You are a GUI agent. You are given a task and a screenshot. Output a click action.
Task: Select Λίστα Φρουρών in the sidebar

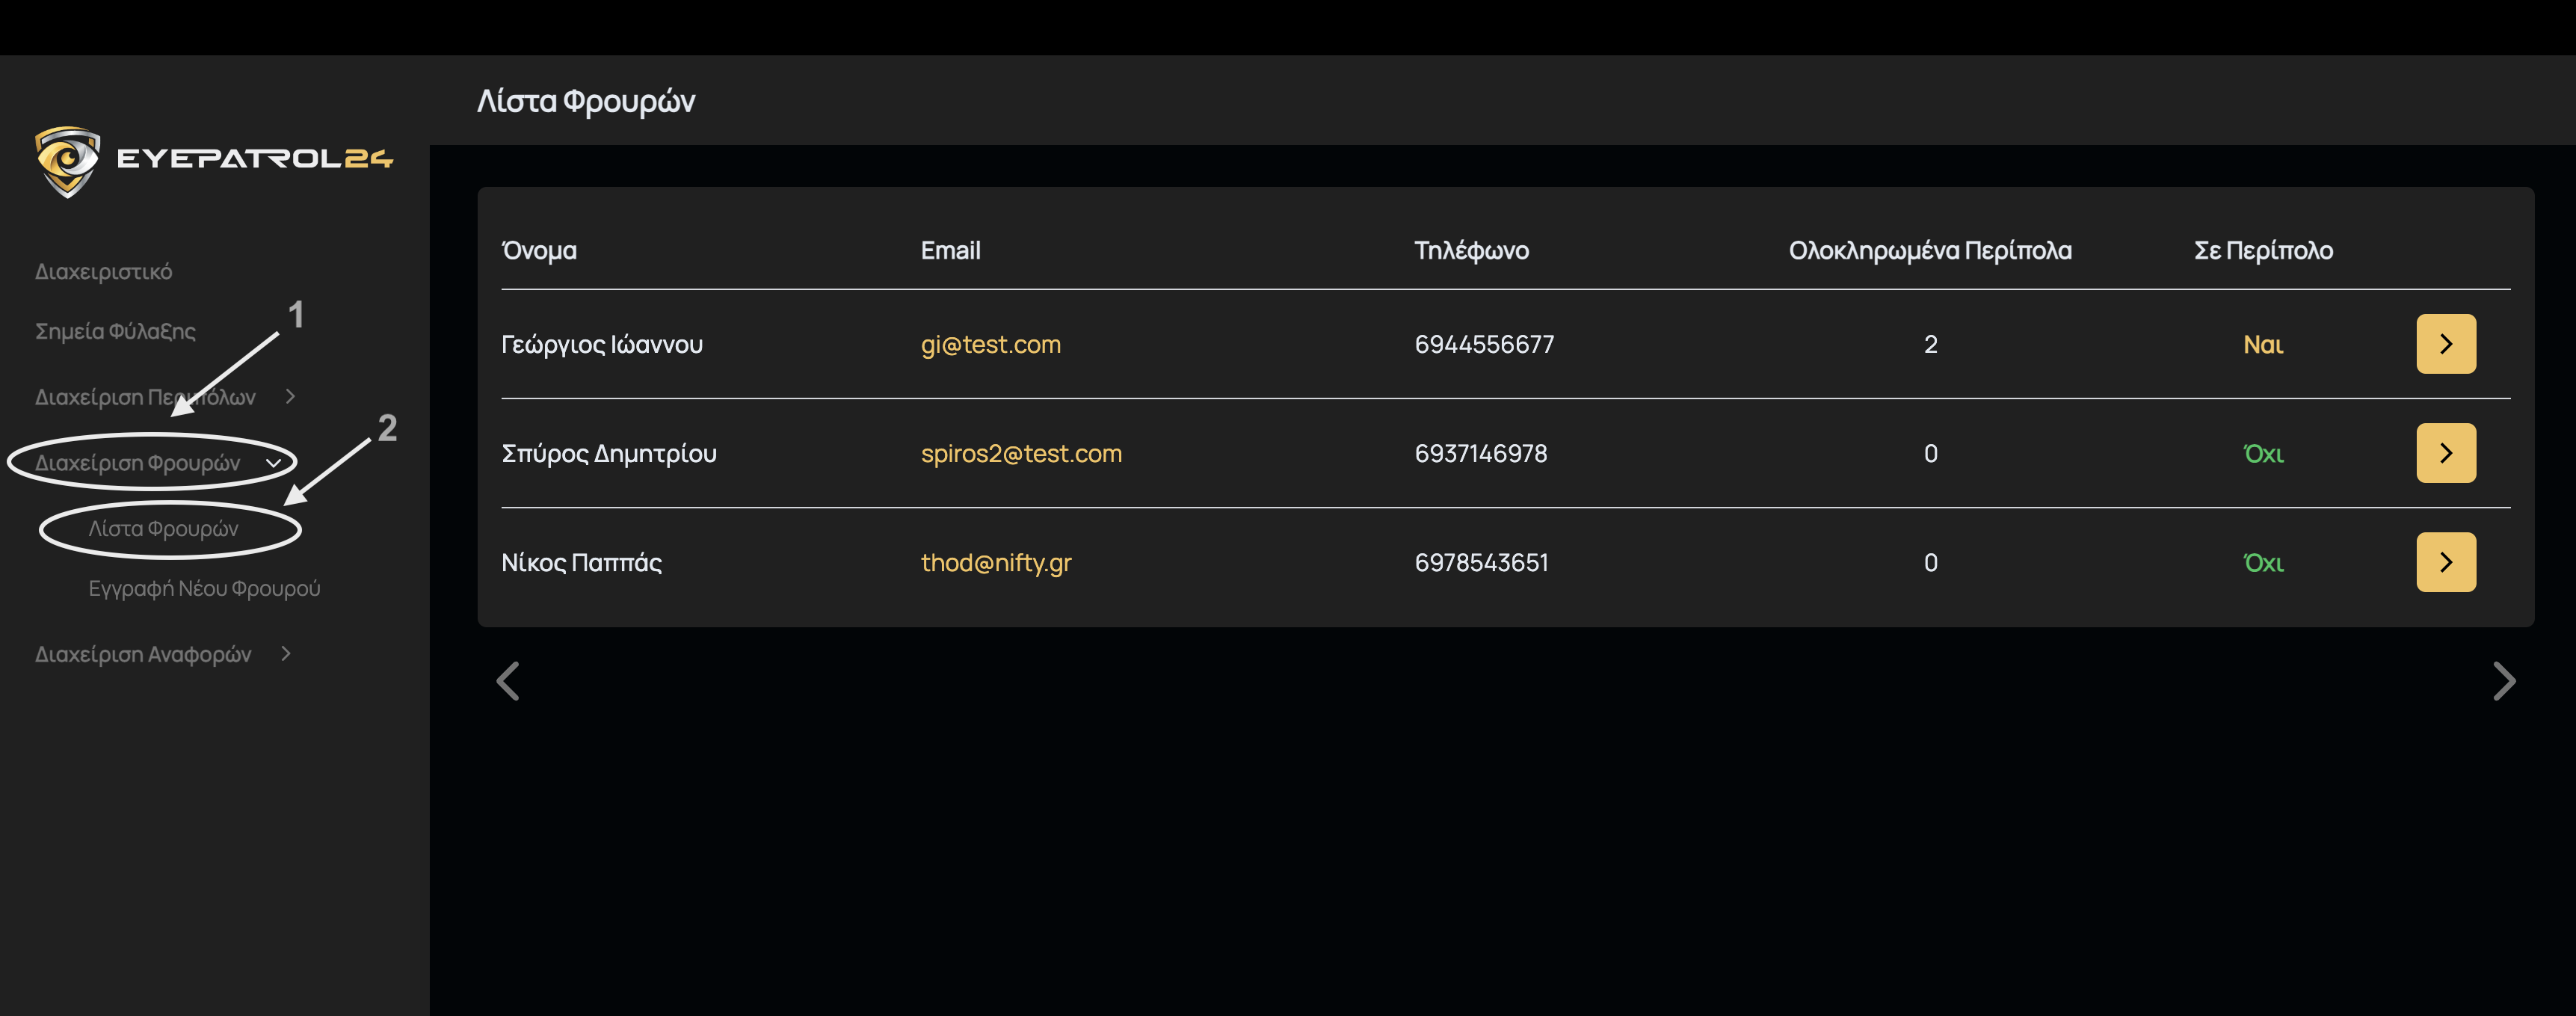(x=163, y=528)
